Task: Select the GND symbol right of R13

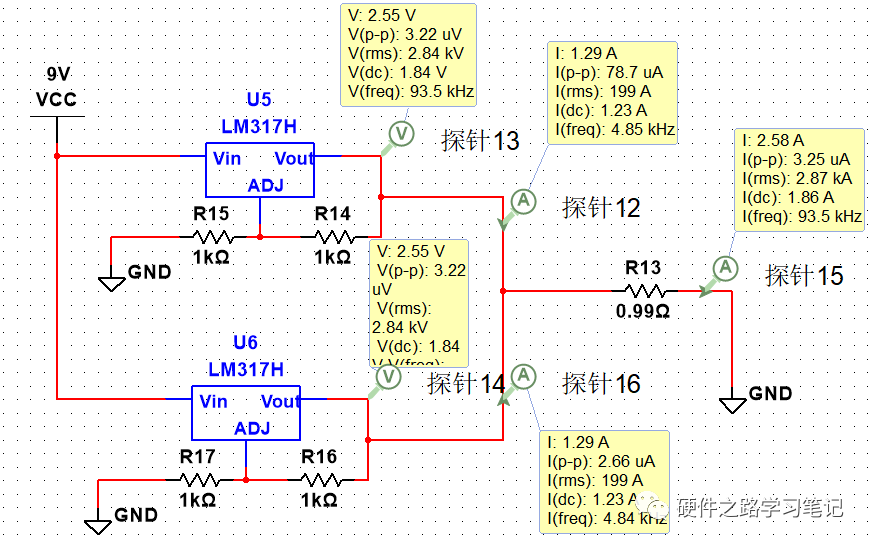Action: pos(733,402)
